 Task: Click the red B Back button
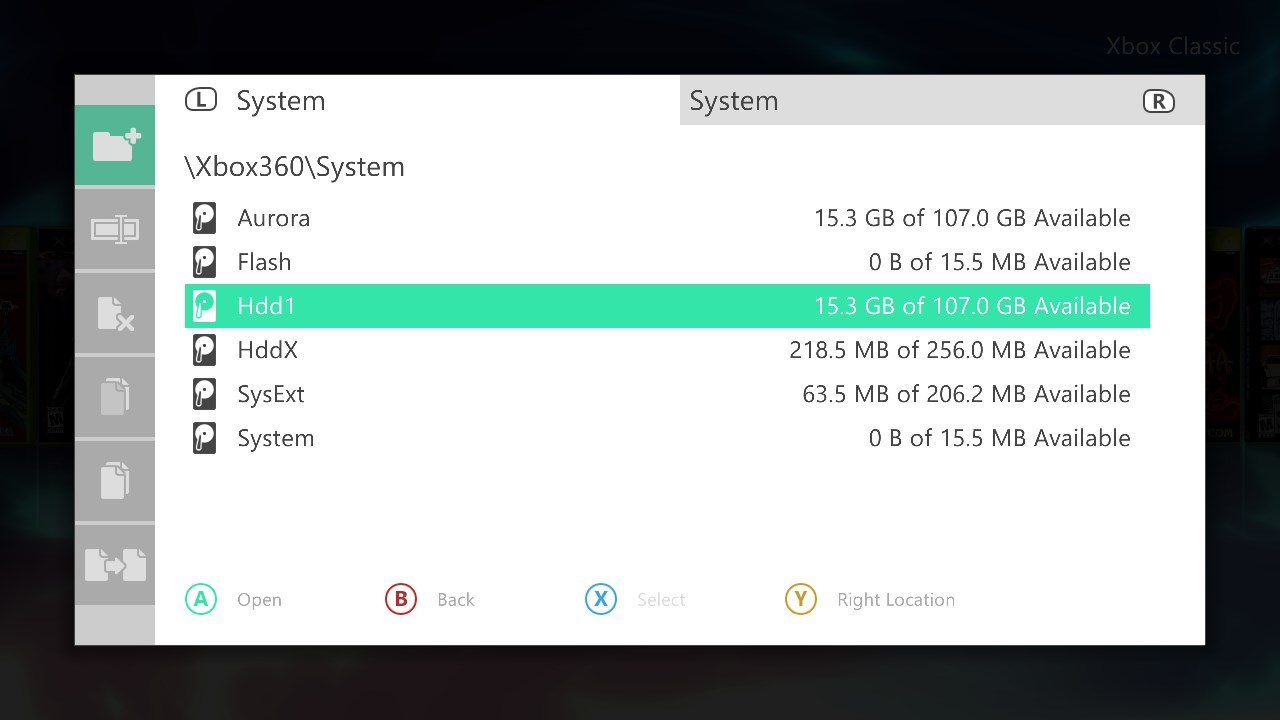430,599
